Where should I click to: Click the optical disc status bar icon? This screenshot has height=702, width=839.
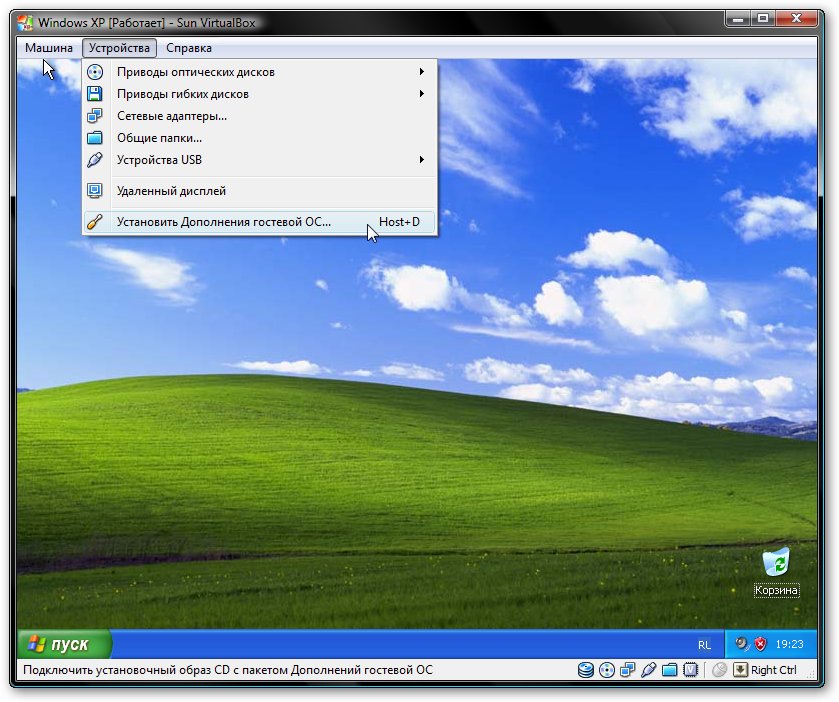tap(607, 670)
